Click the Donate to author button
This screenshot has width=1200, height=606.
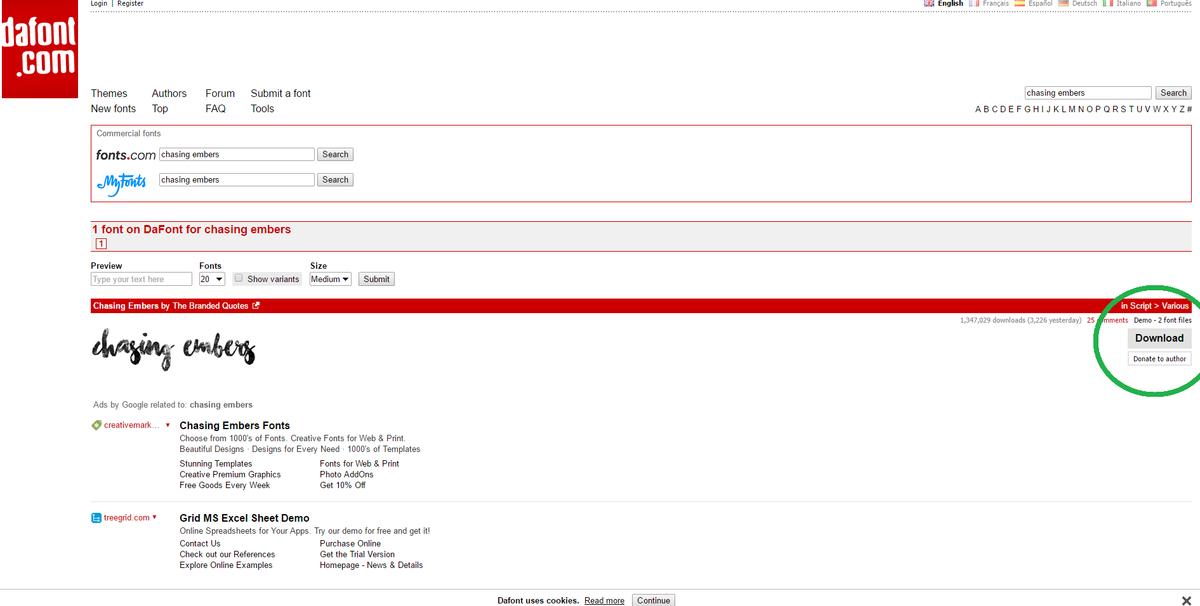click(1159, 358)
